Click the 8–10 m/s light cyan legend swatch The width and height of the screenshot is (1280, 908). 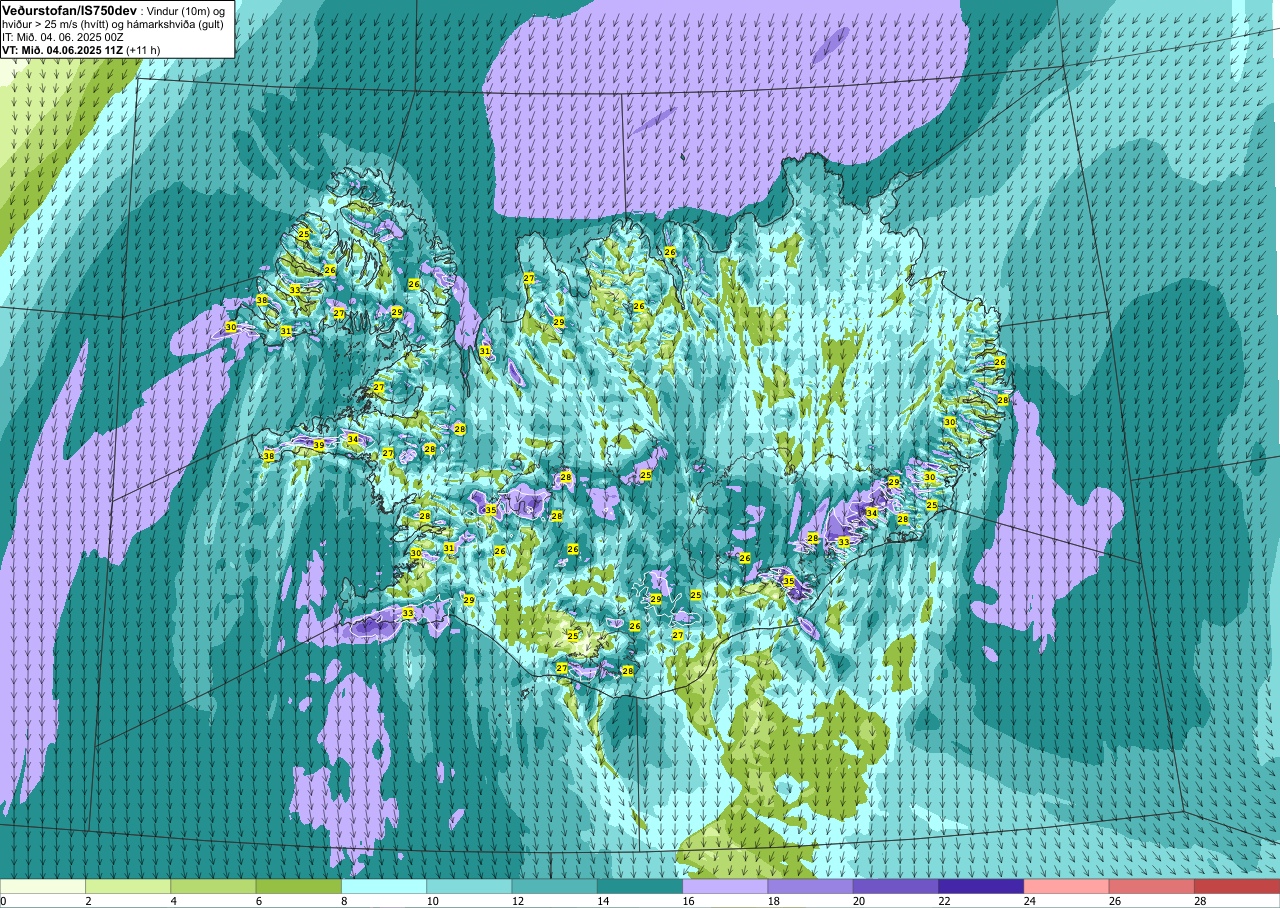[384, 886]
